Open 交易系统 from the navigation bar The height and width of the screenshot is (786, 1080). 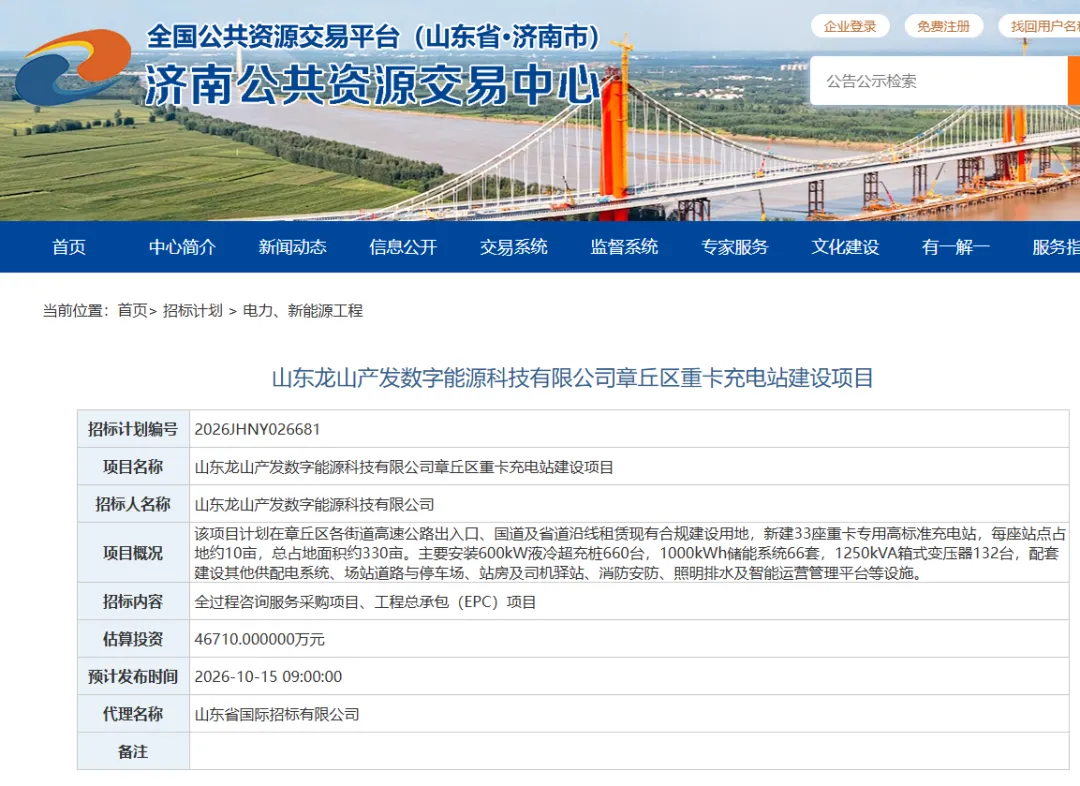(x=514, y=247)
